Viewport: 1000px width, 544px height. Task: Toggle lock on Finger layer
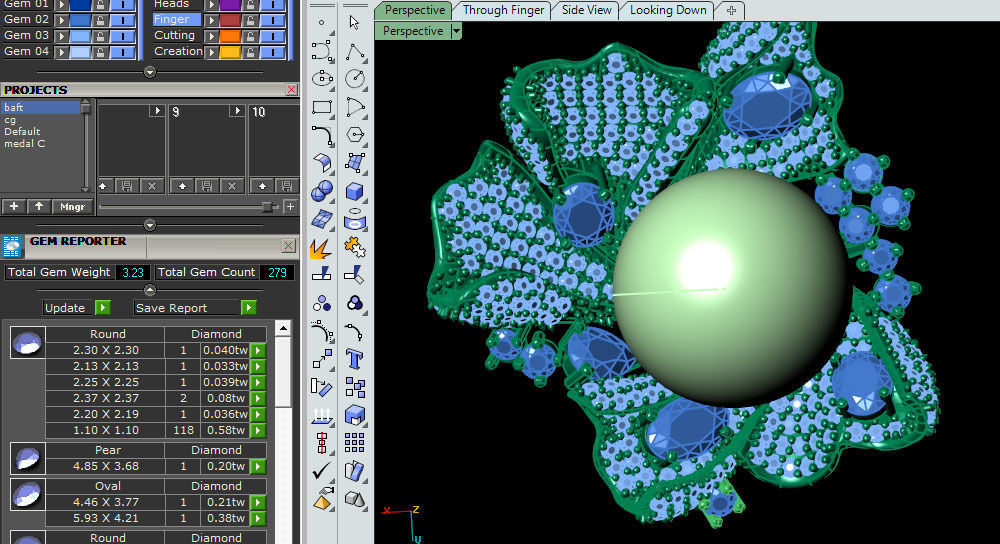251,20
